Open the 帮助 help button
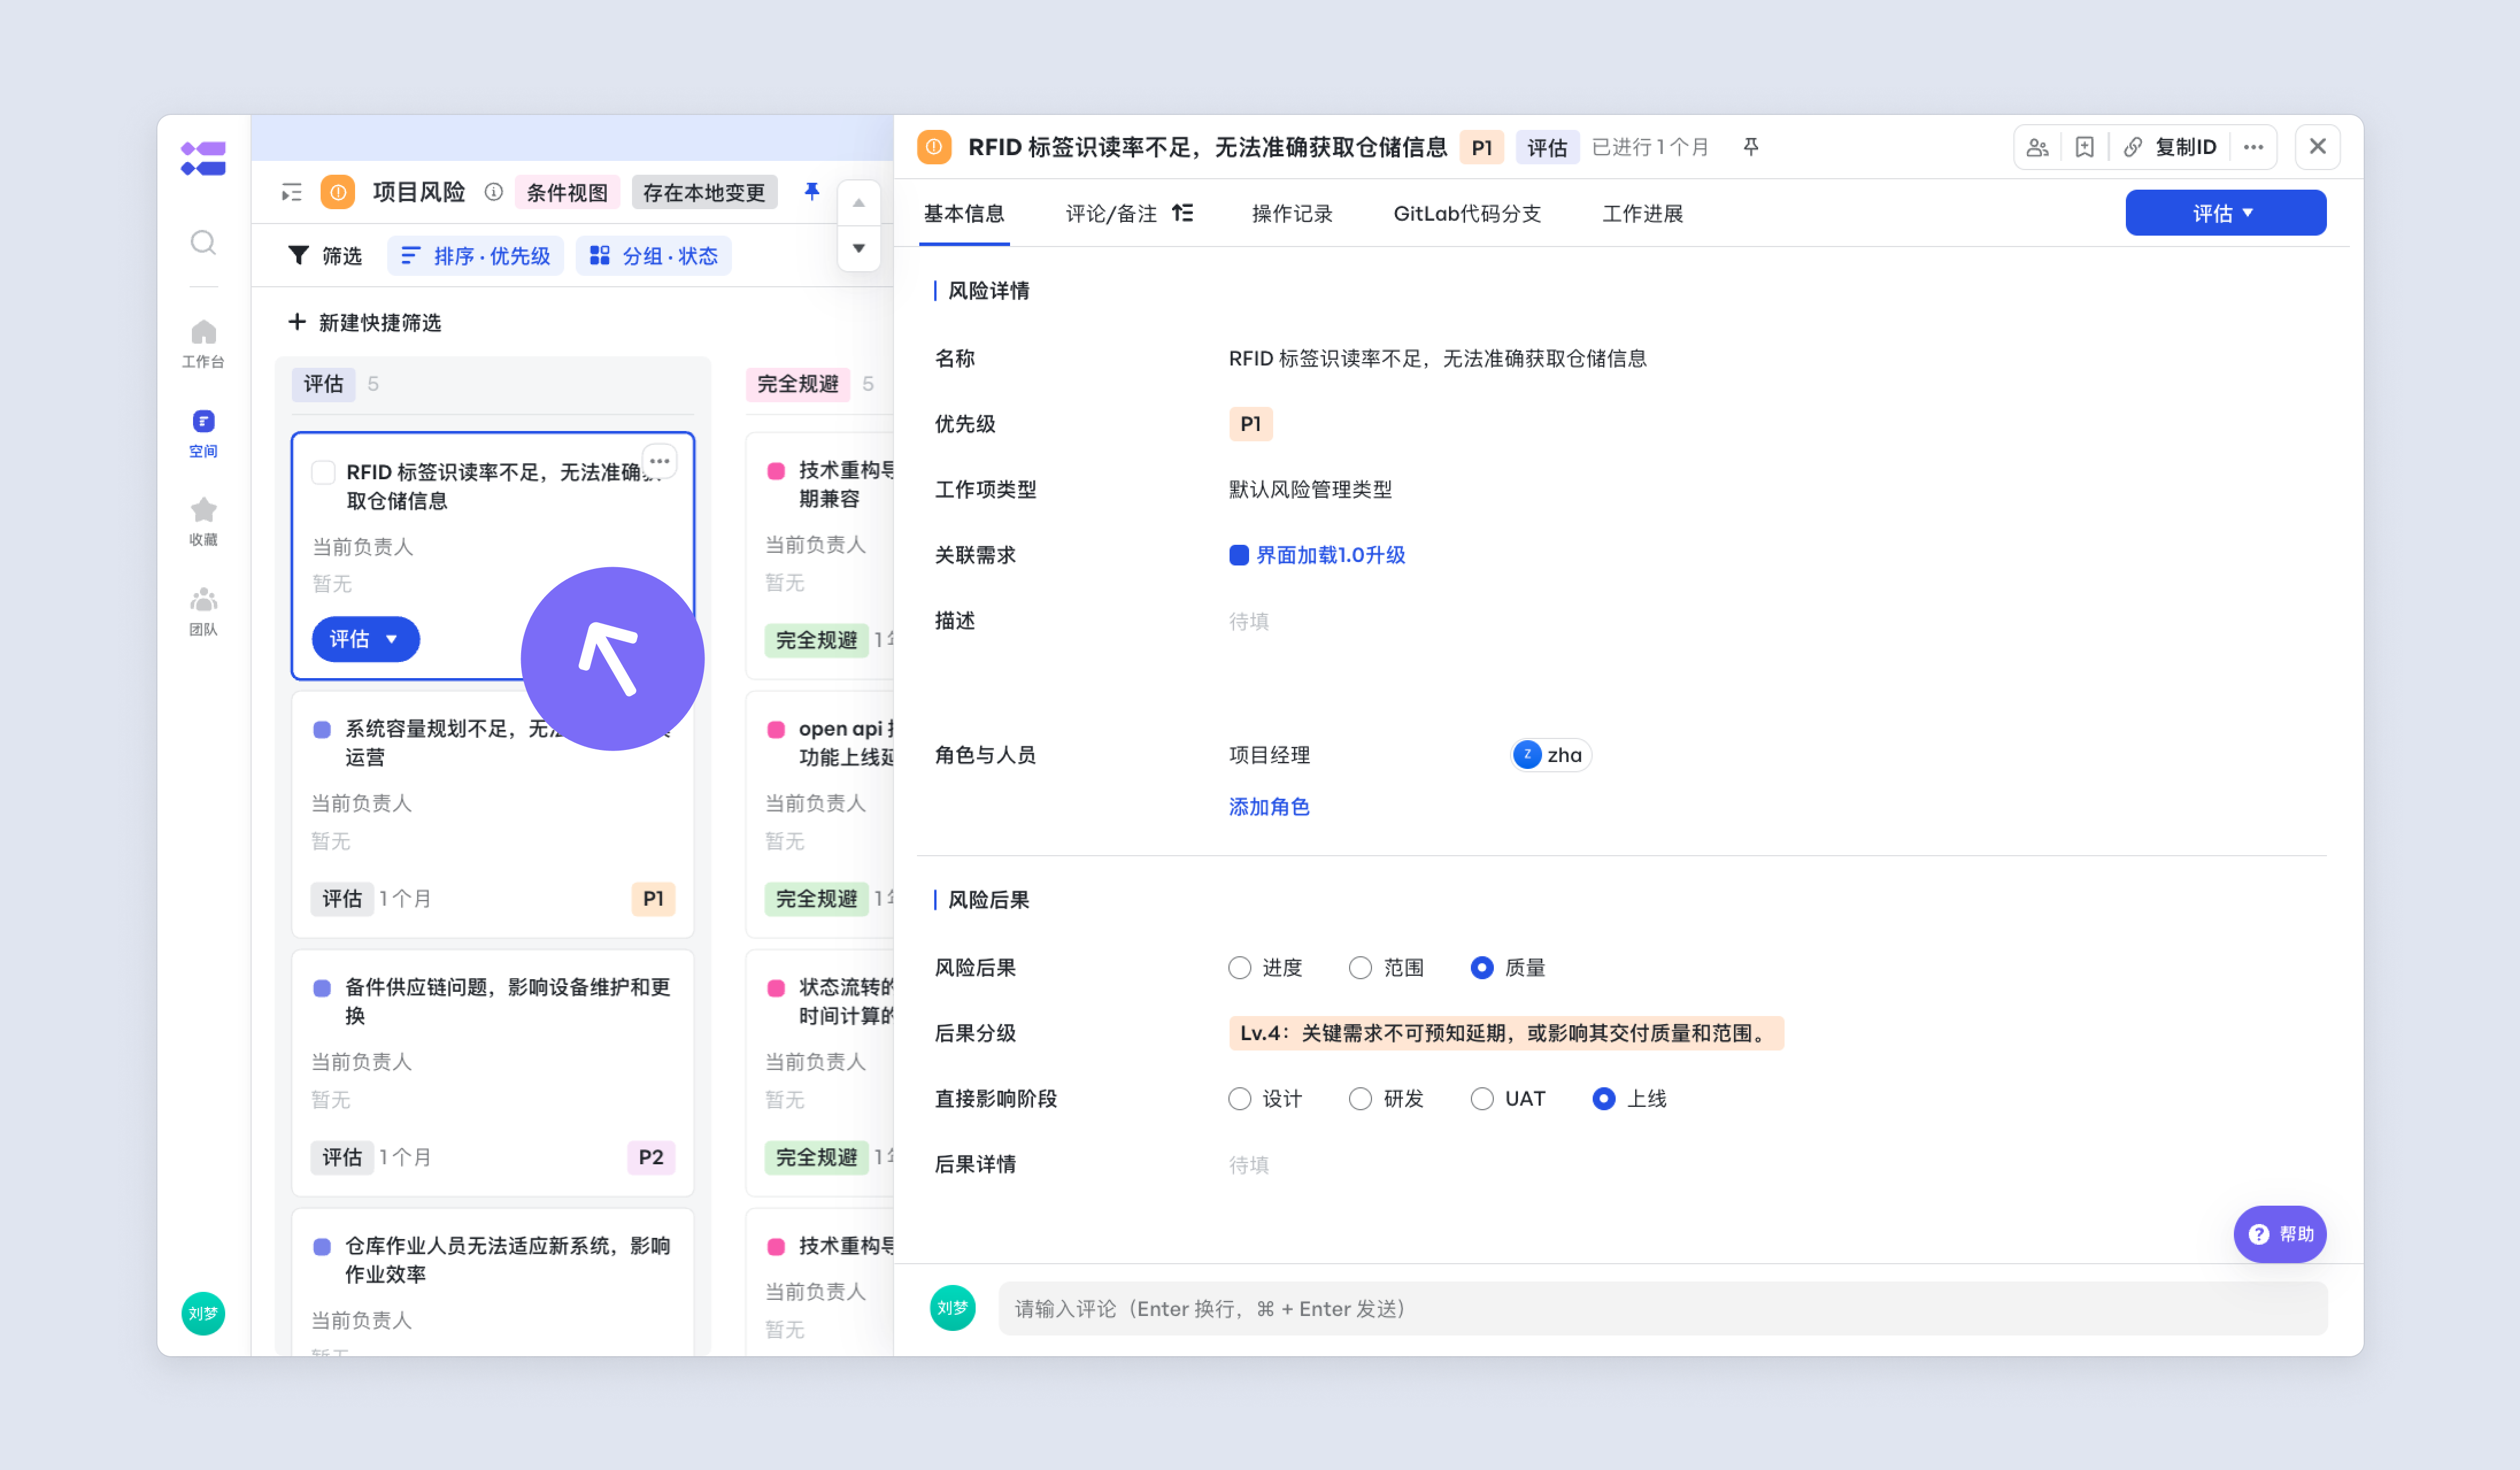Screen dimensions: 2520x1470 (x=2280, y=1233)
